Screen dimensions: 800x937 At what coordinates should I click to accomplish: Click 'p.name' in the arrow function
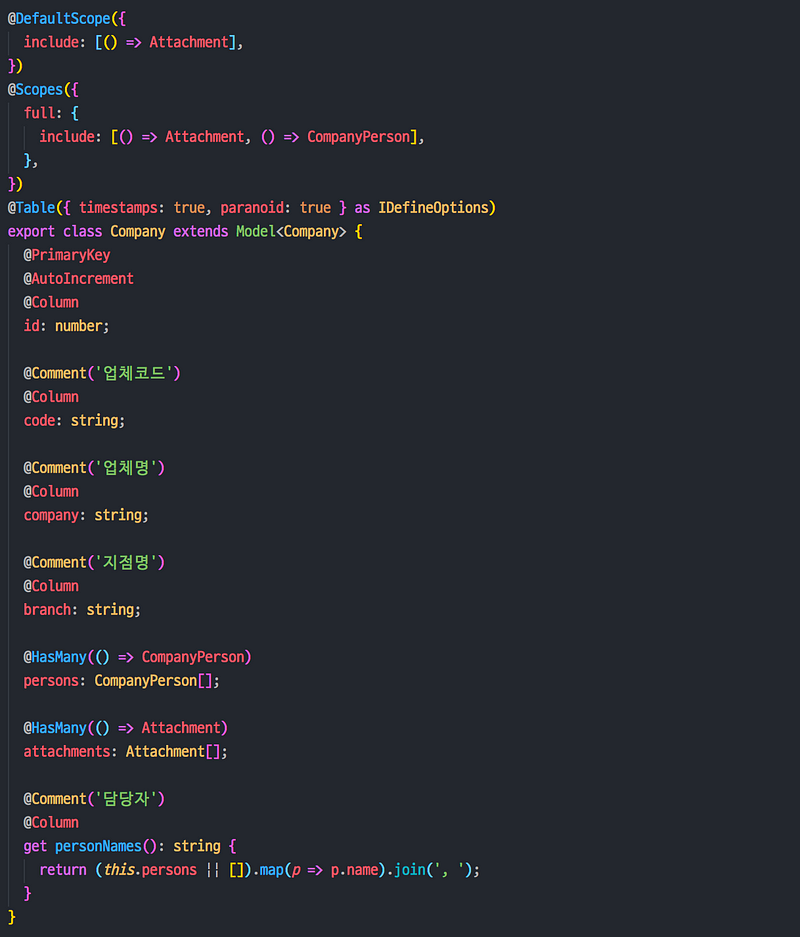354,870
